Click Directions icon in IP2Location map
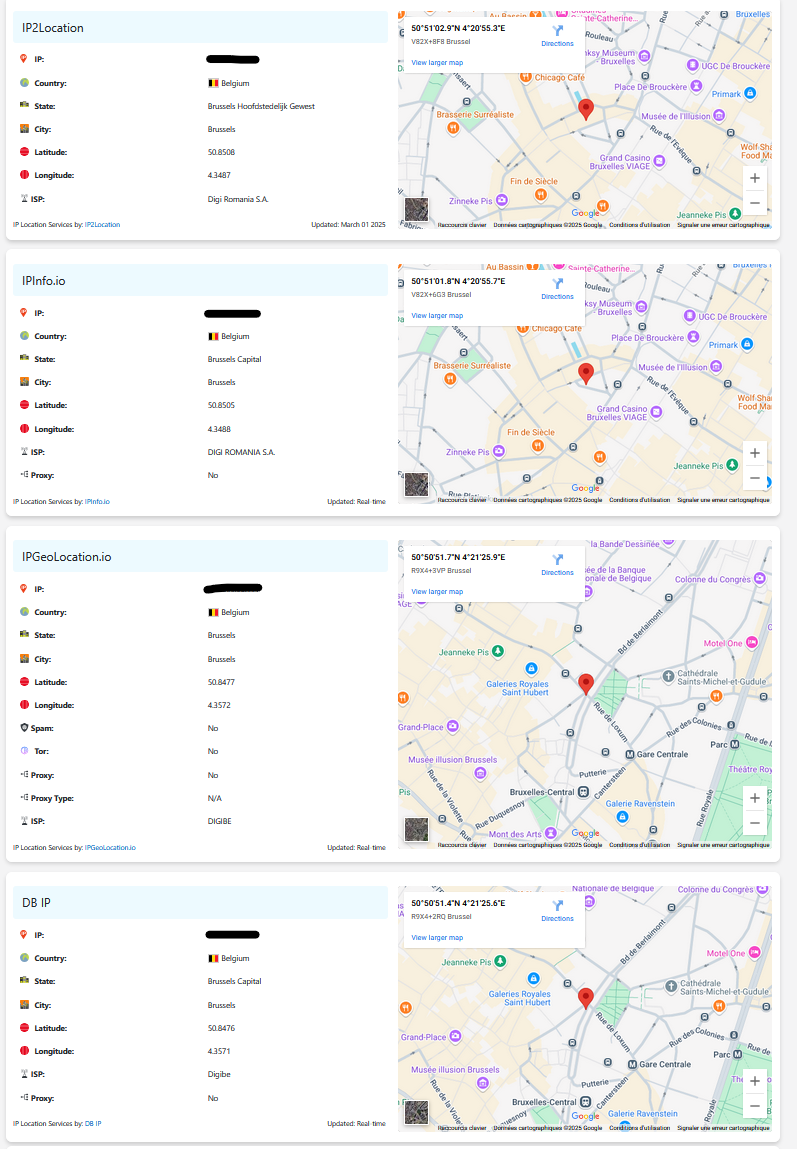This screenshot has width=797, height=1149. tap(557, 31)
